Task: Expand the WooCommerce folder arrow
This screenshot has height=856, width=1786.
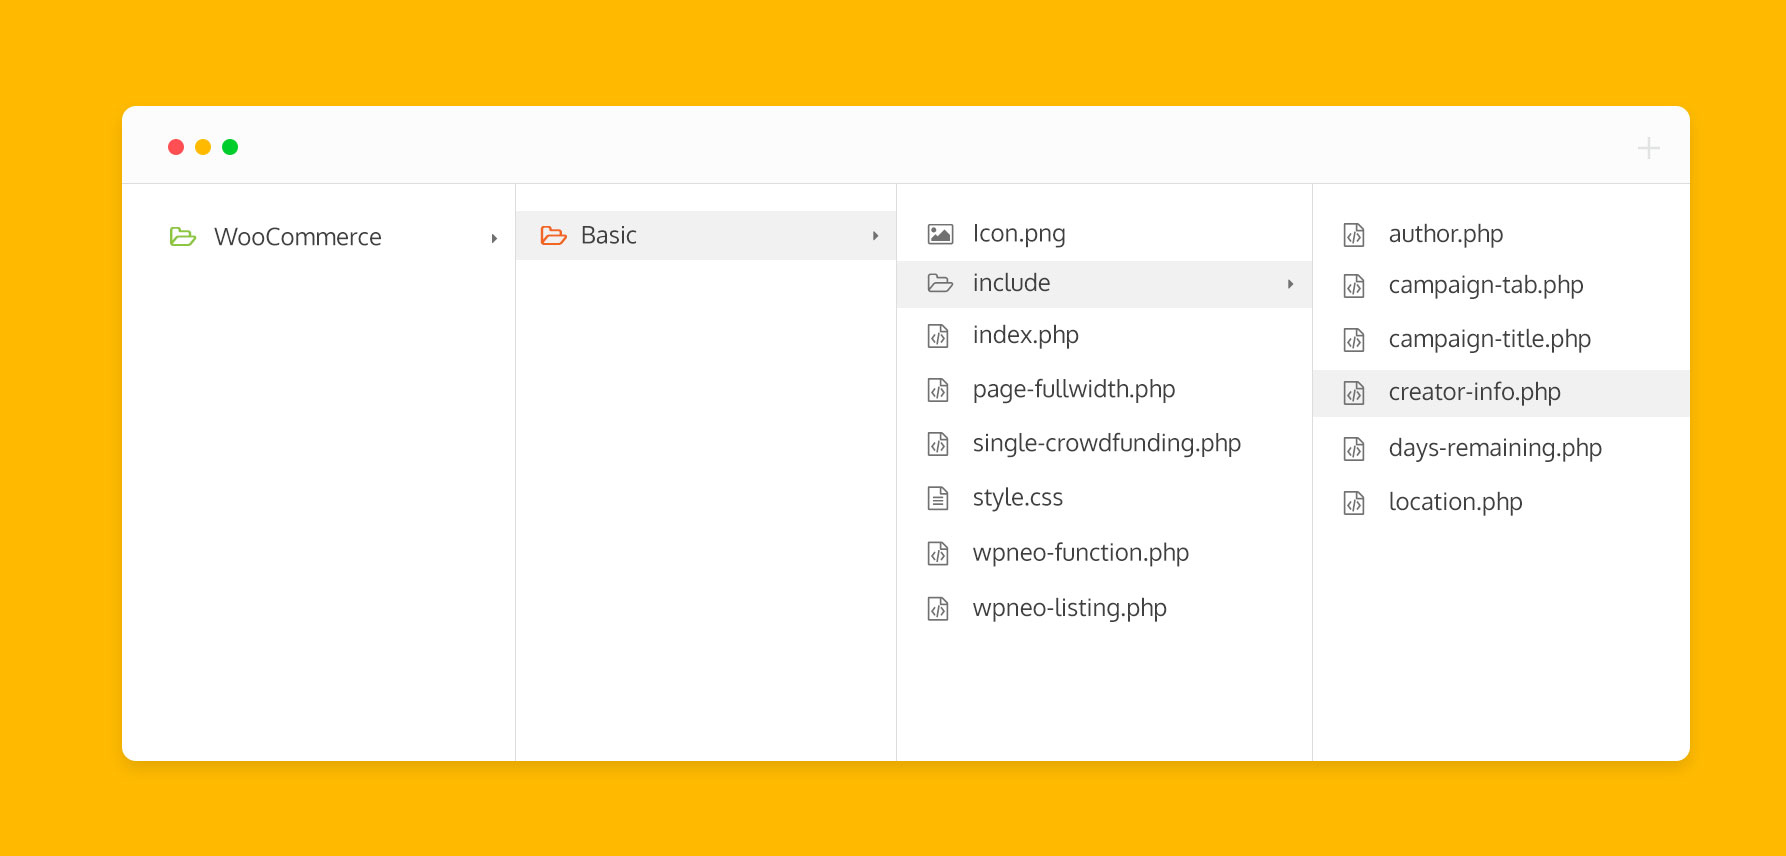Action: (x=494, y=238)
